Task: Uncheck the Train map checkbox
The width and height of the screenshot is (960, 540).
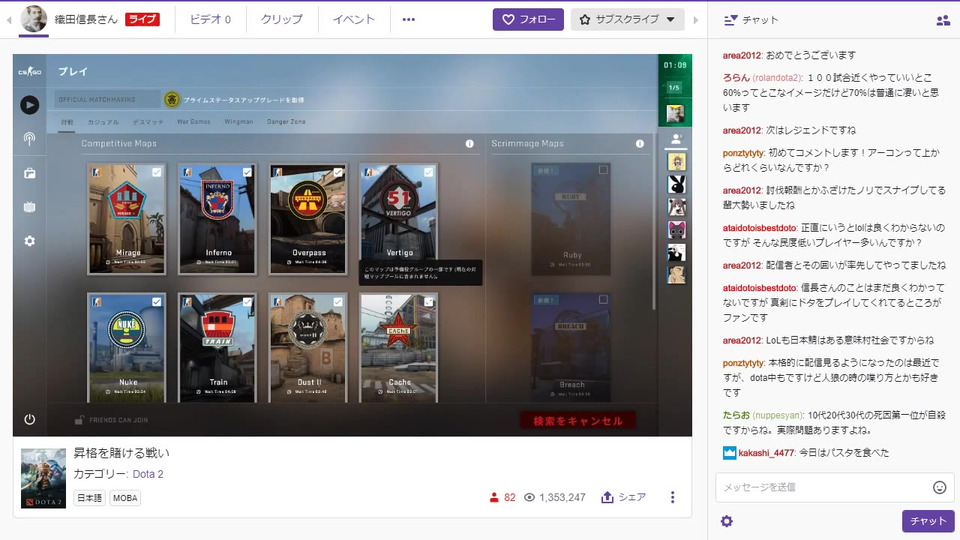Action: click(247, 302)
